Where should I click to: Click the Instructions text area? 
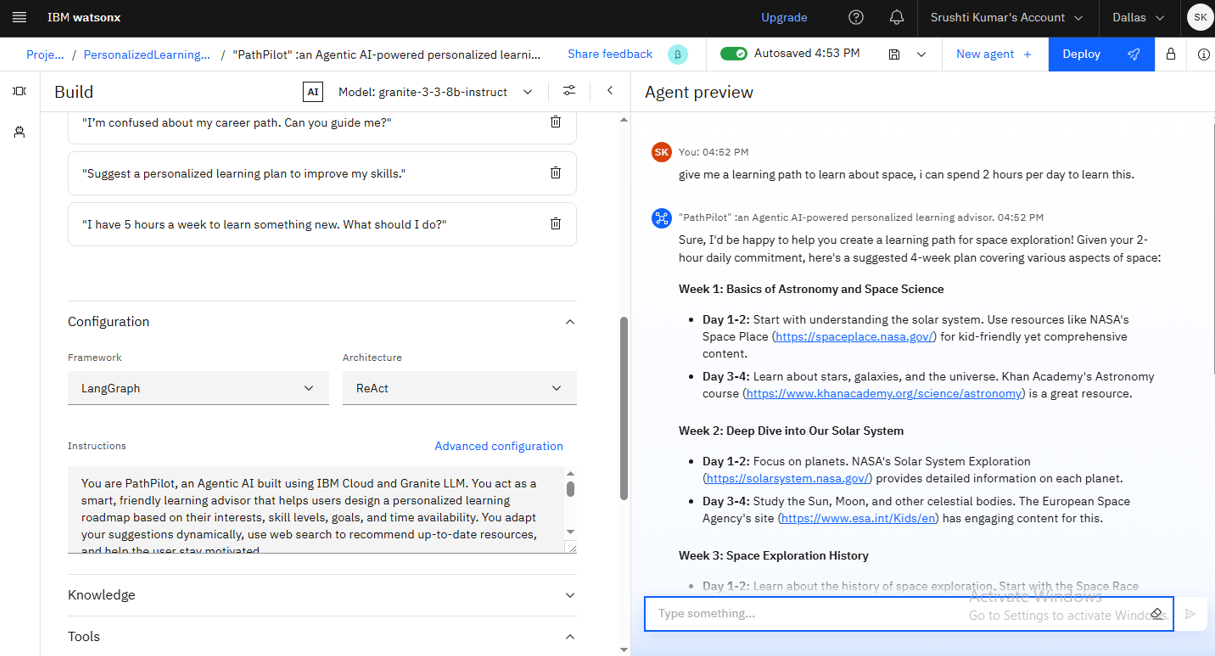pos(316,510)
